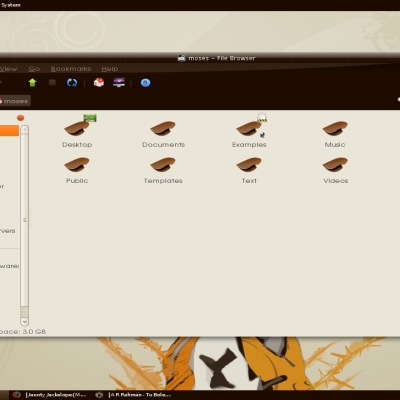Click the blue Search toolbar icon
The width and height of the screenshot is (400, 400).
coord(145,83)
